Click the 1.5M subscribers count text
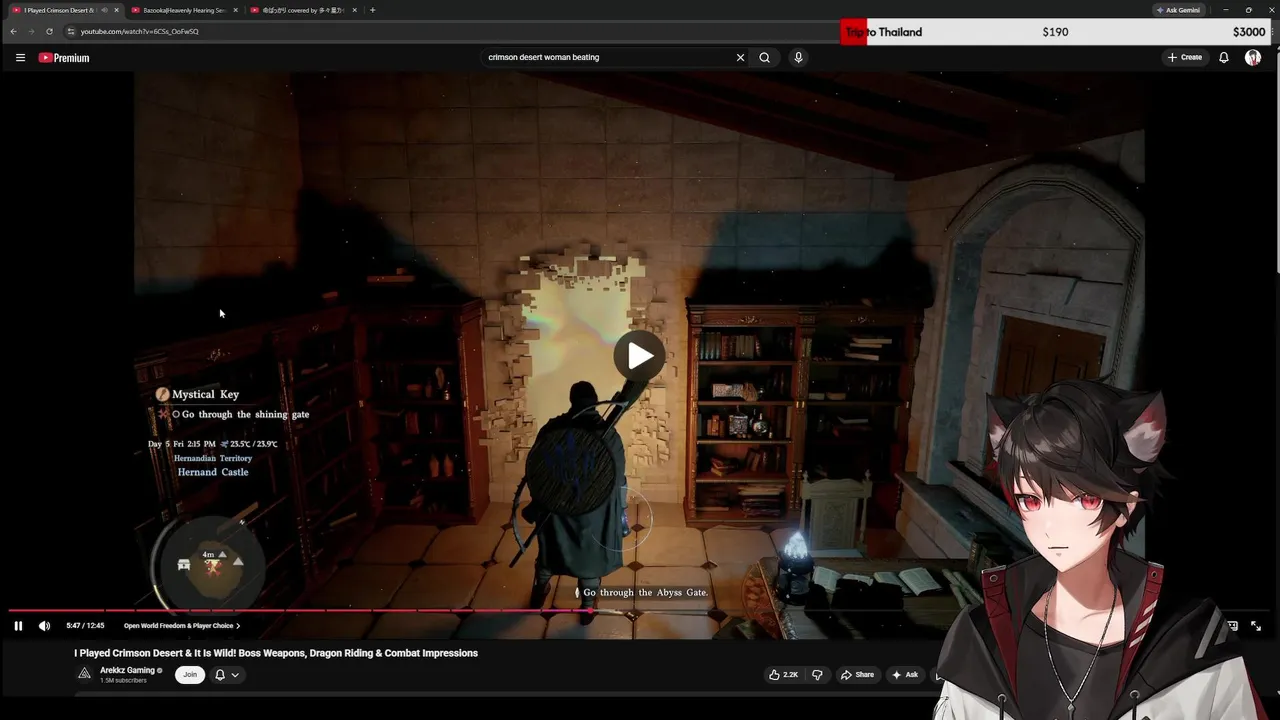 coord(123,681)
